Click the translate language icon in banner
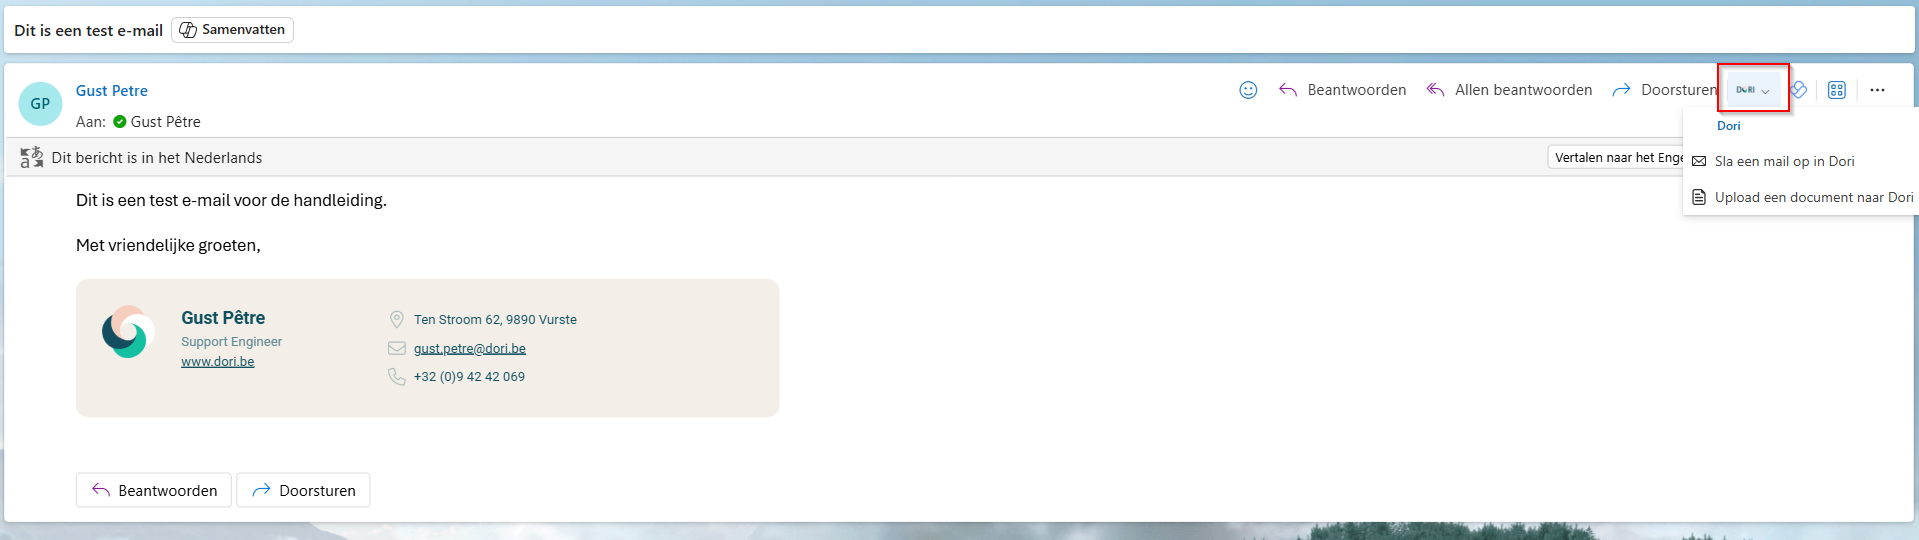Viewport: 1919px width, 540px height. pos(32,157)
